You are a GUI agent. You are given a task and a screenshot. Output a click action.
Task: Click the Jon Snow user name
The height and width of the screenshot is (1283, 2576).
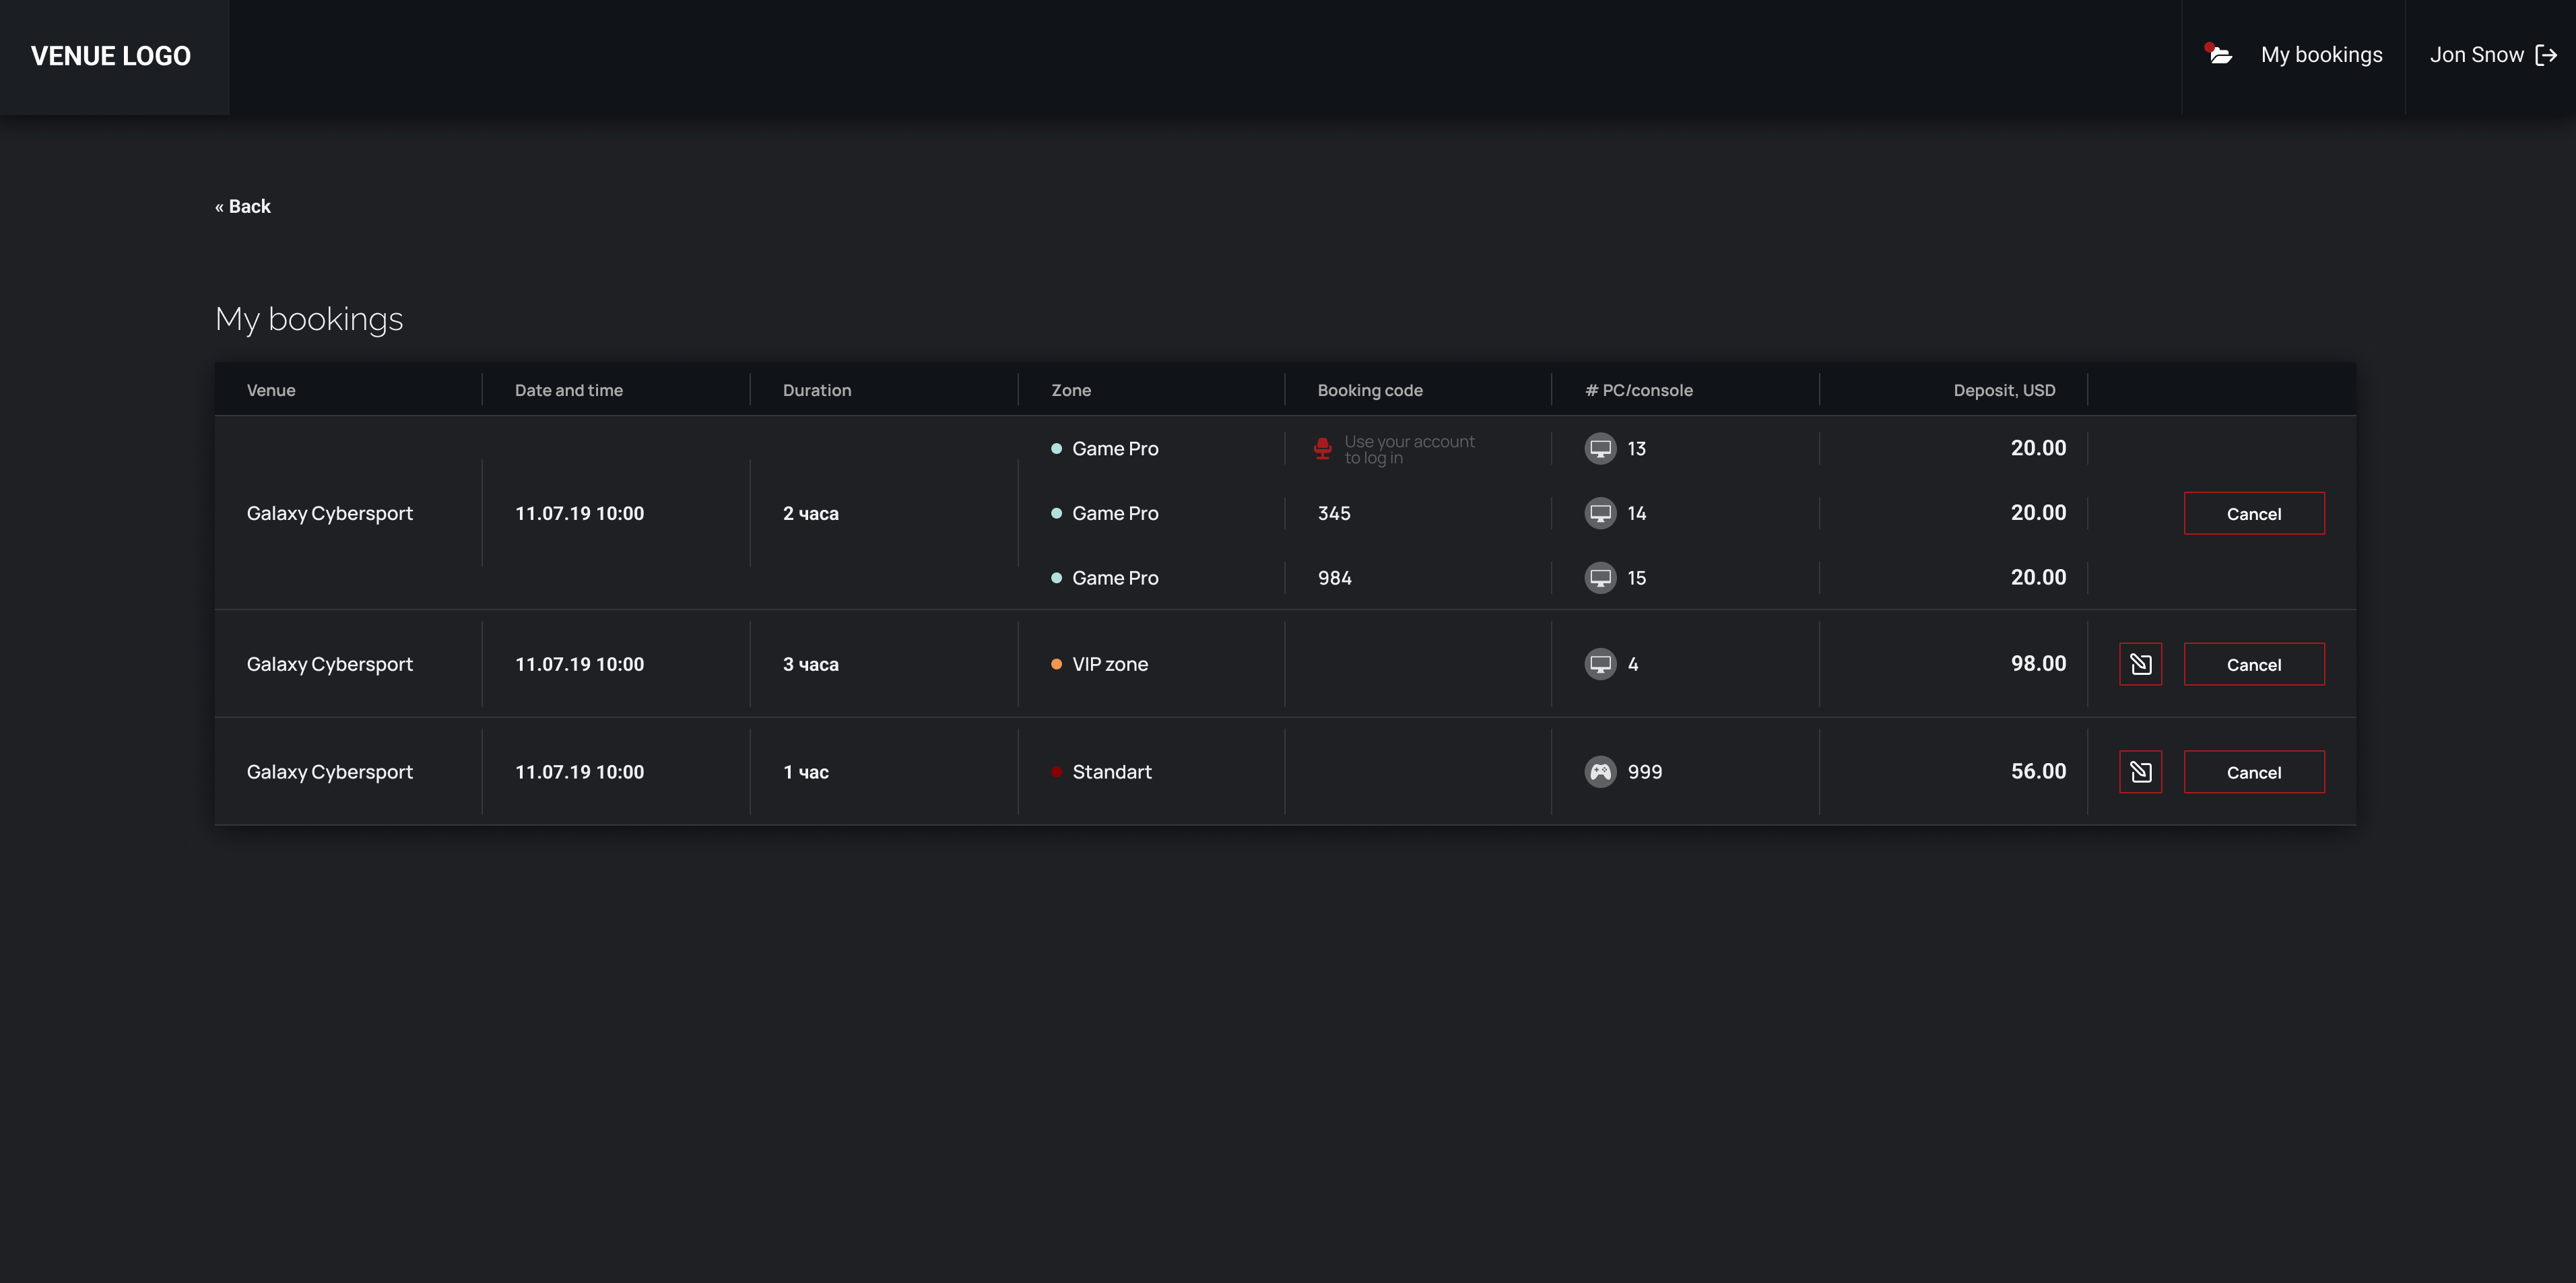tap(2476, 55)
